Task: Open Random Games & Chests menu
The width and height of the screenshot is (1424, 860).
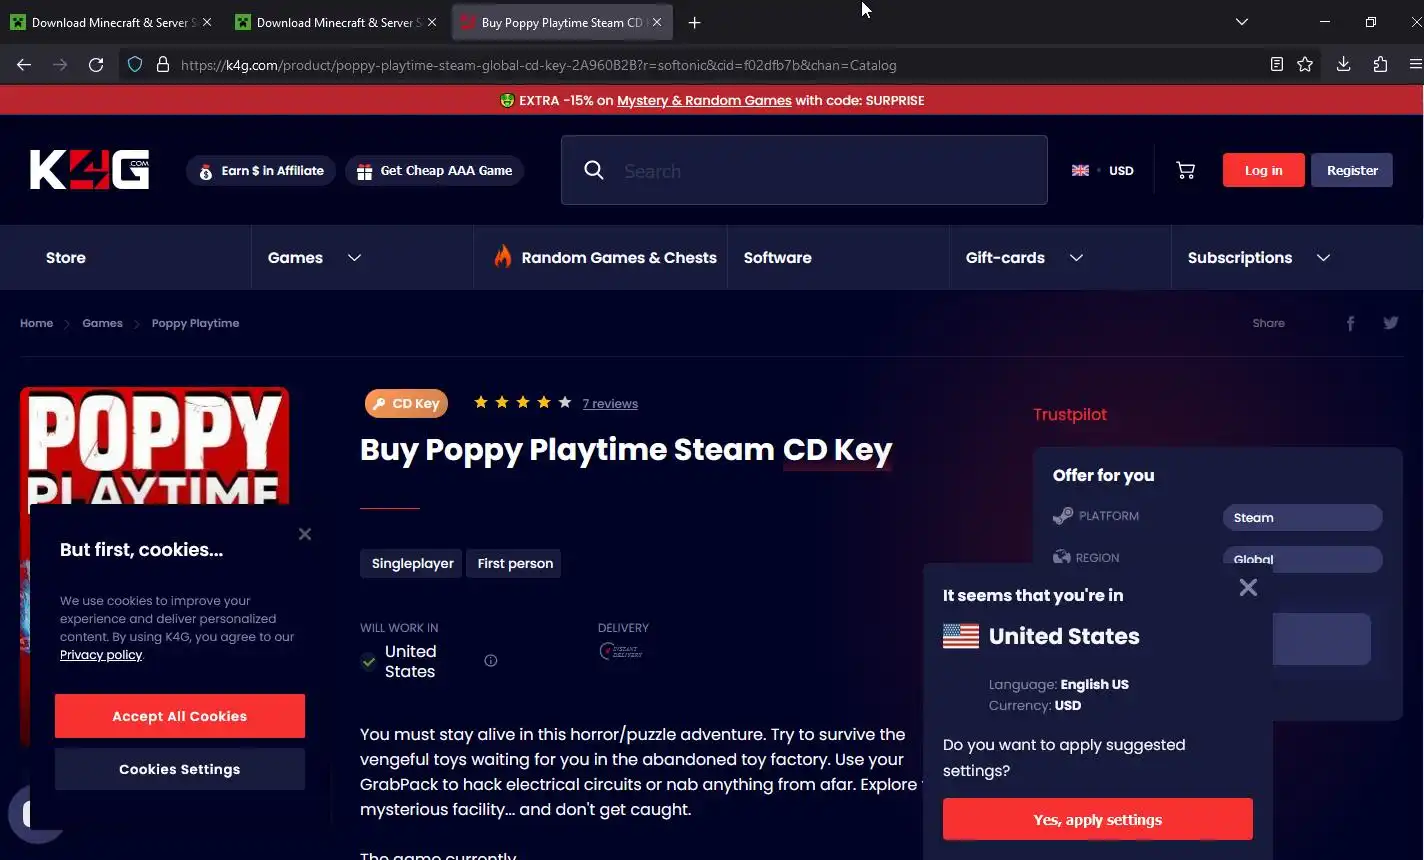Action: click(605, 258)
